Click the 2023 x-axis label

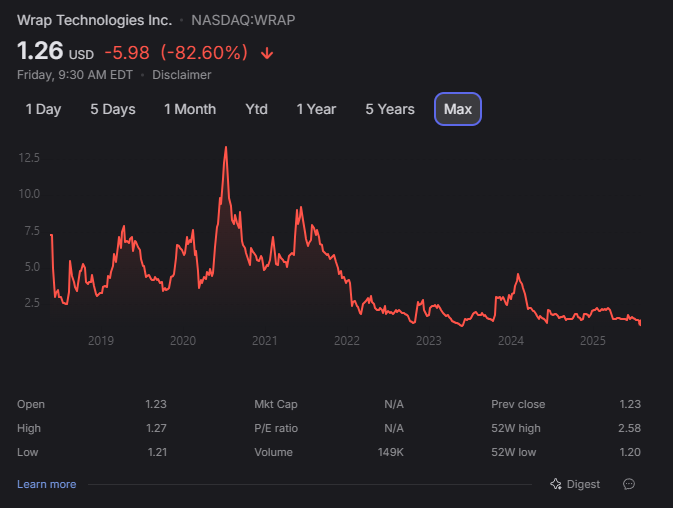(429, 341)
